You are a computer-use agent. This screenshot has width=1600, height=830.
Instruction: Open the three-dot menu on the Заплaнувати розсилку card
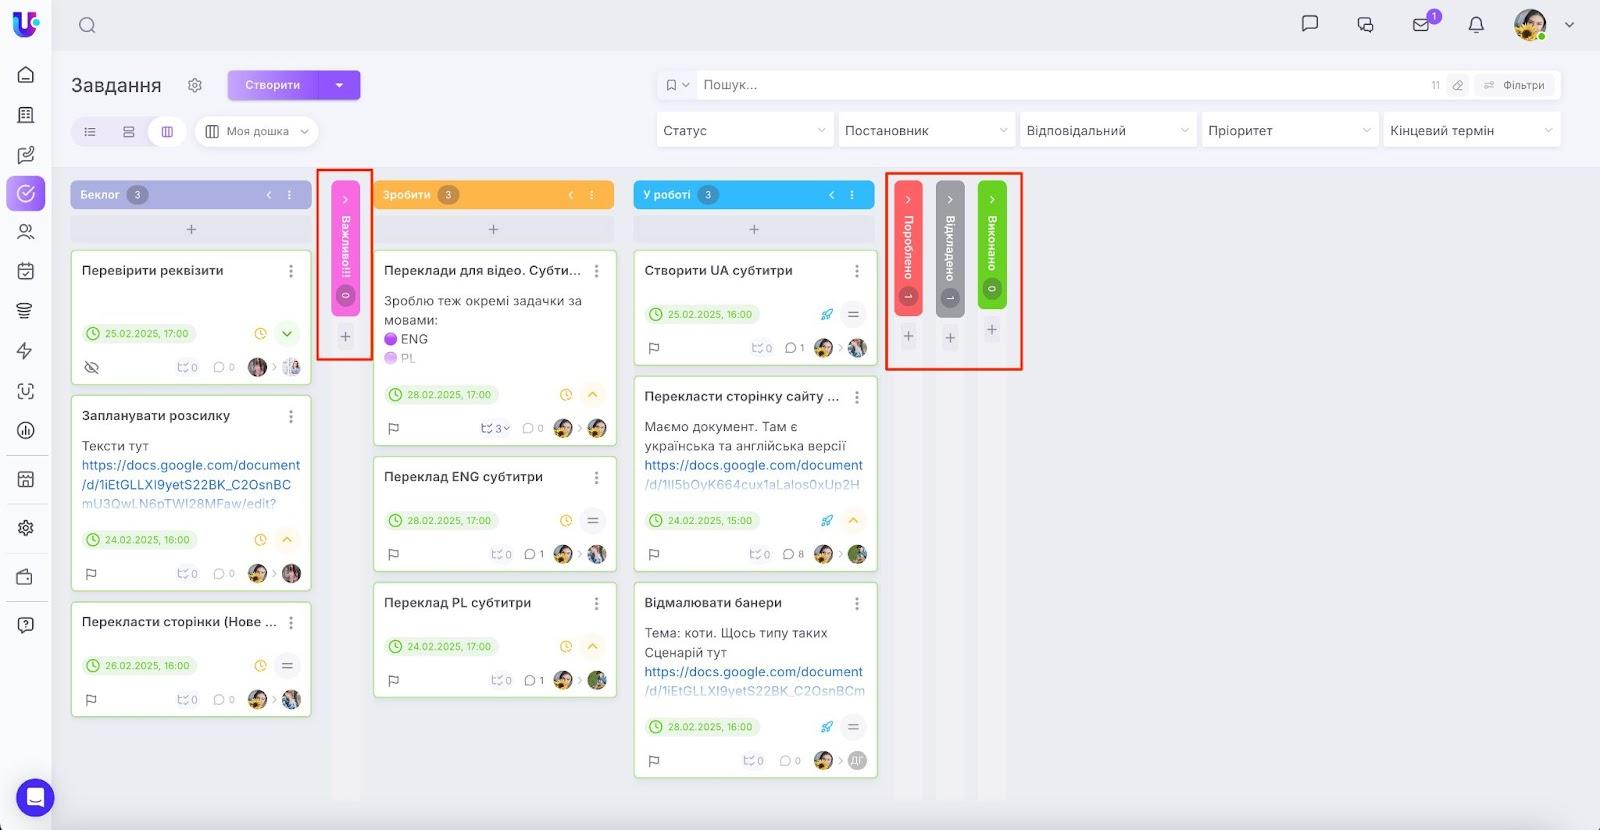[291, 417]
